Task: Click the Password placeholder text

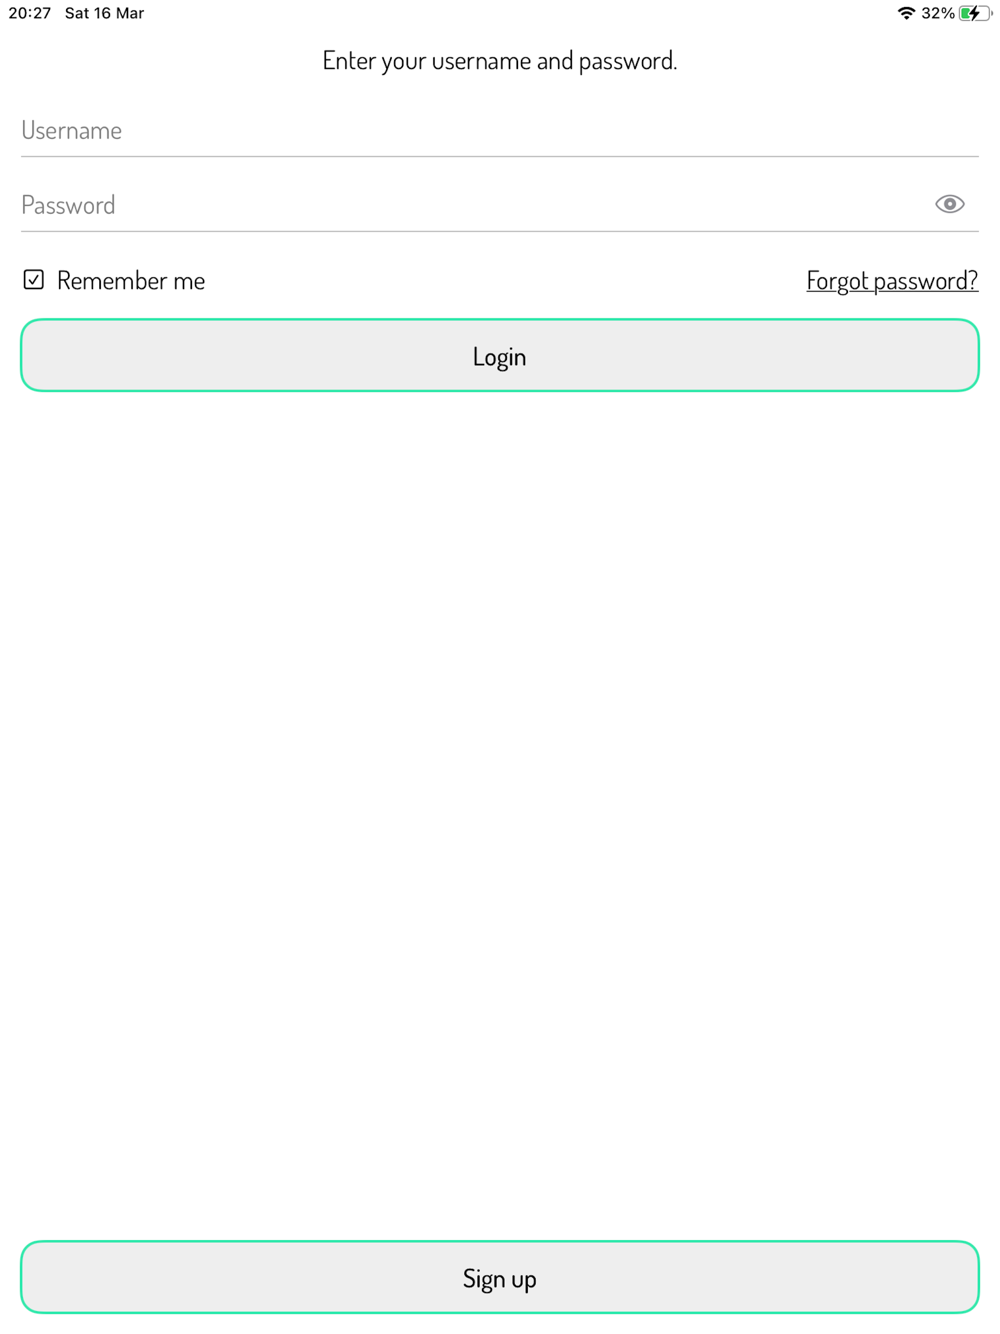Action: [68, 205]
